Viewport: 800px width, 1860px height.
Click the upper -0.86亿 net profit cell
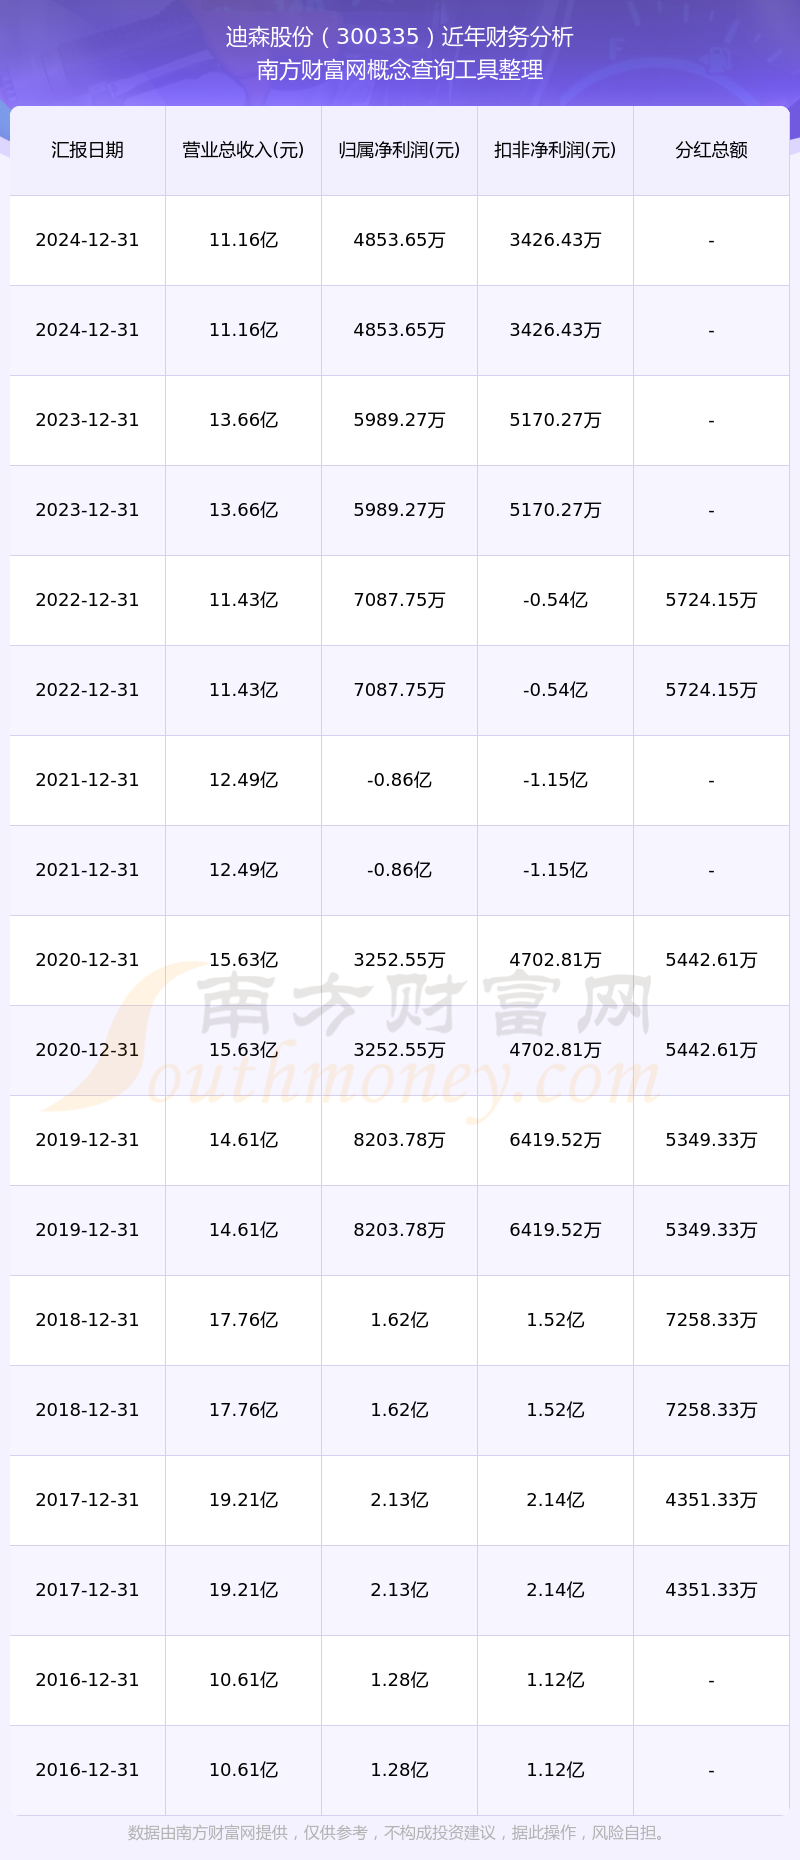point(399,780)
